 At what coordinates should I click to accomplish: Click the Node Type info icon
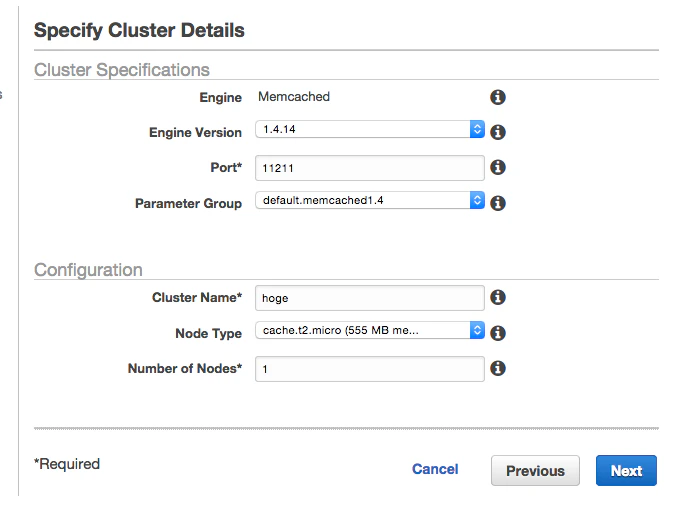coord(498,333)
